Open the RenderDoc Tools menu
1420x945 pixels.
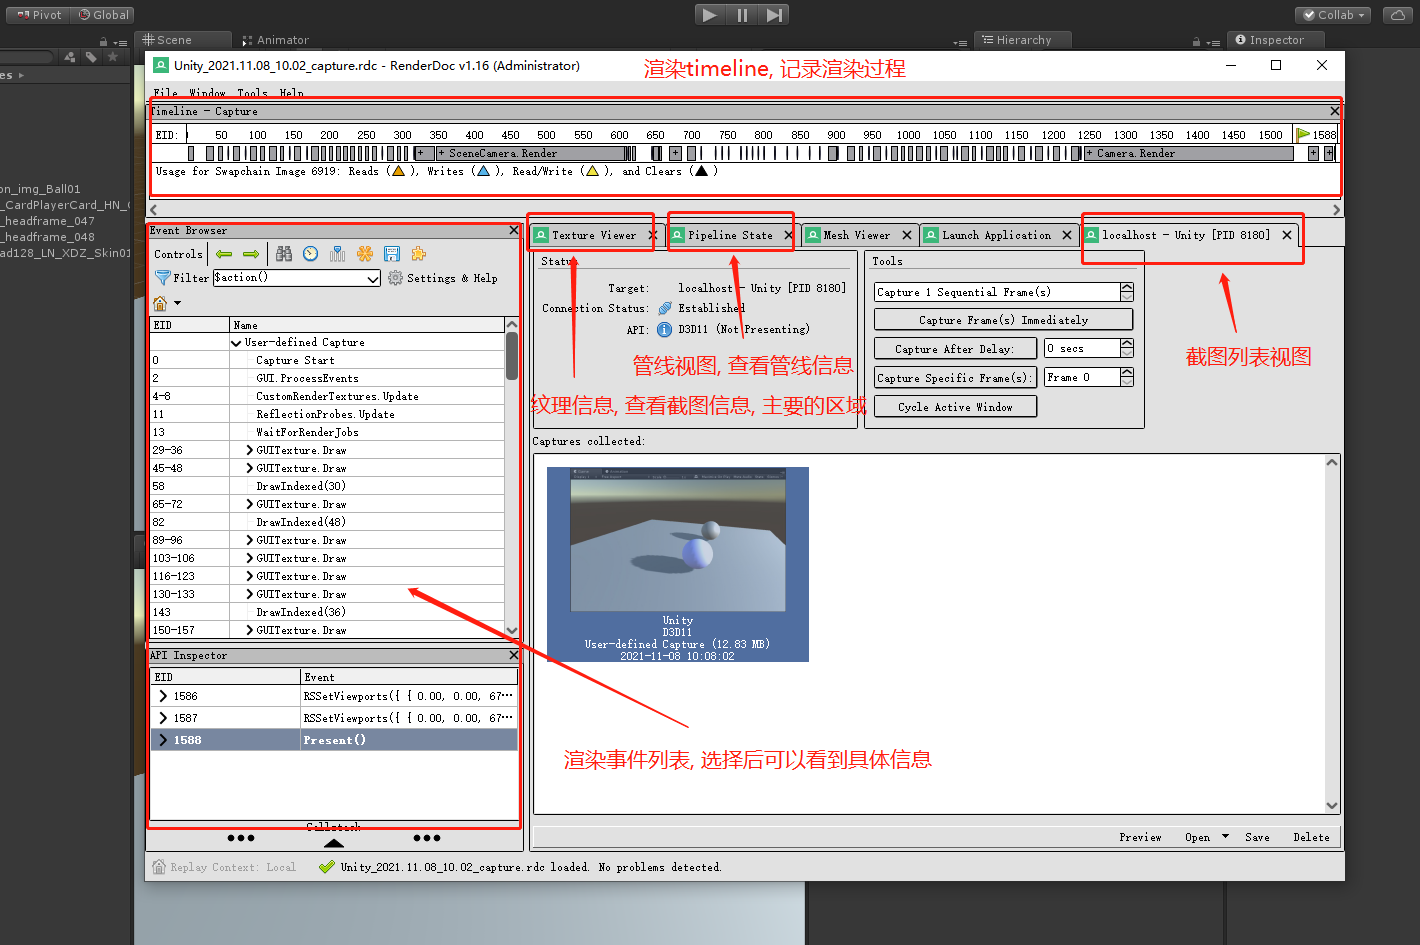252,93
